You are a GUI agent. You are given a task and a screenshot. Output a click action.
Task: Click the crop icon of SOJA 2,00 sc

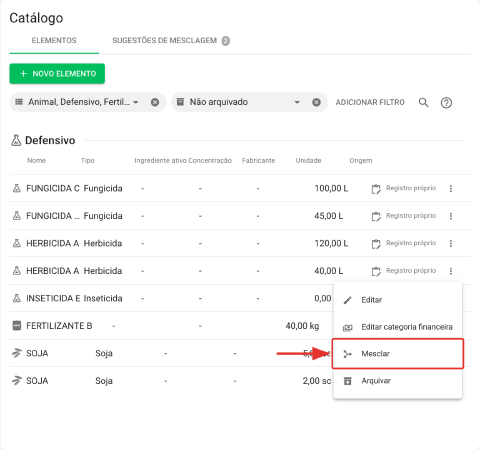pyautogui.click(x=17, y=380)
